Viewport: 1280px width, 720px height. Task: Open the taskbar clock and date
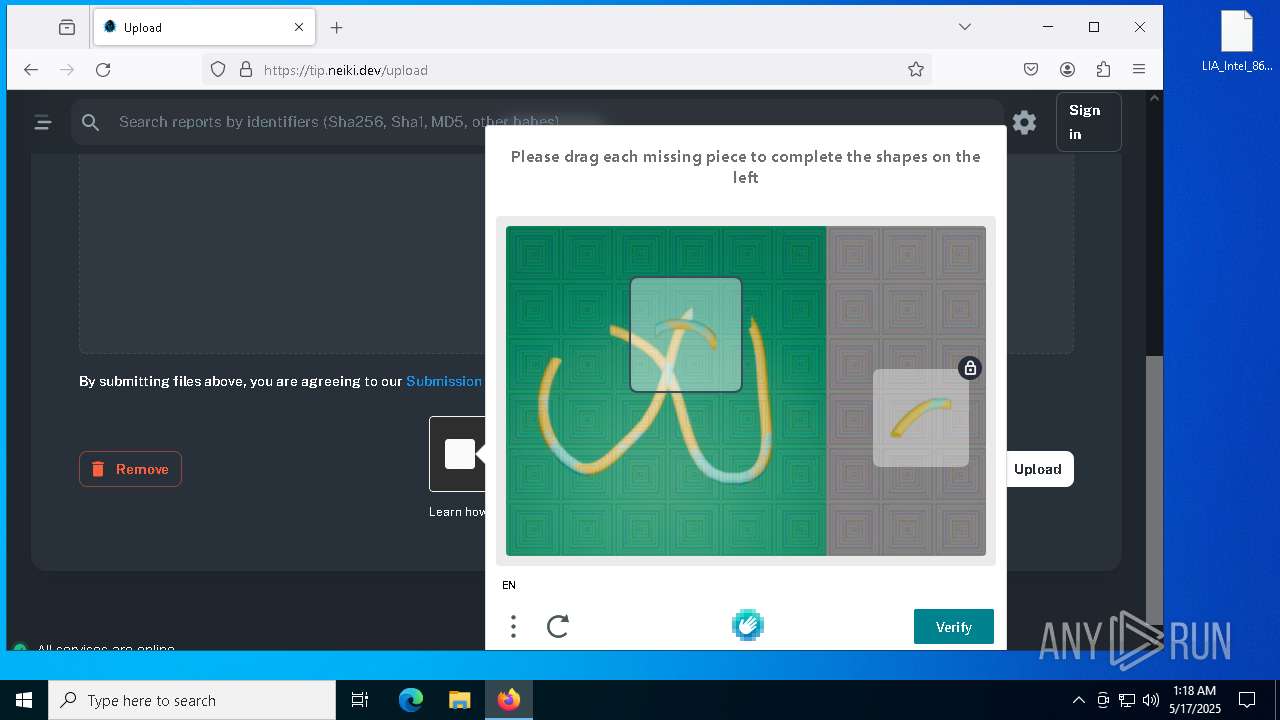[1195, 700]
